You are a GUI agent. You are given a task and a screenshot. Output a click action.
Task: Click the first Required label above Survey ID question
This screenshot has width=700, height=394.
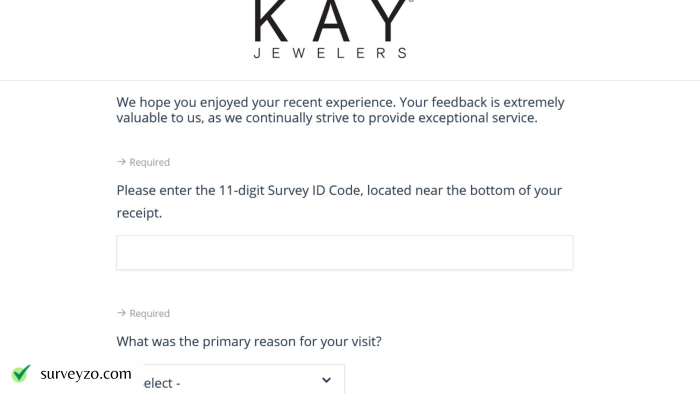click(x=150, y=162)
